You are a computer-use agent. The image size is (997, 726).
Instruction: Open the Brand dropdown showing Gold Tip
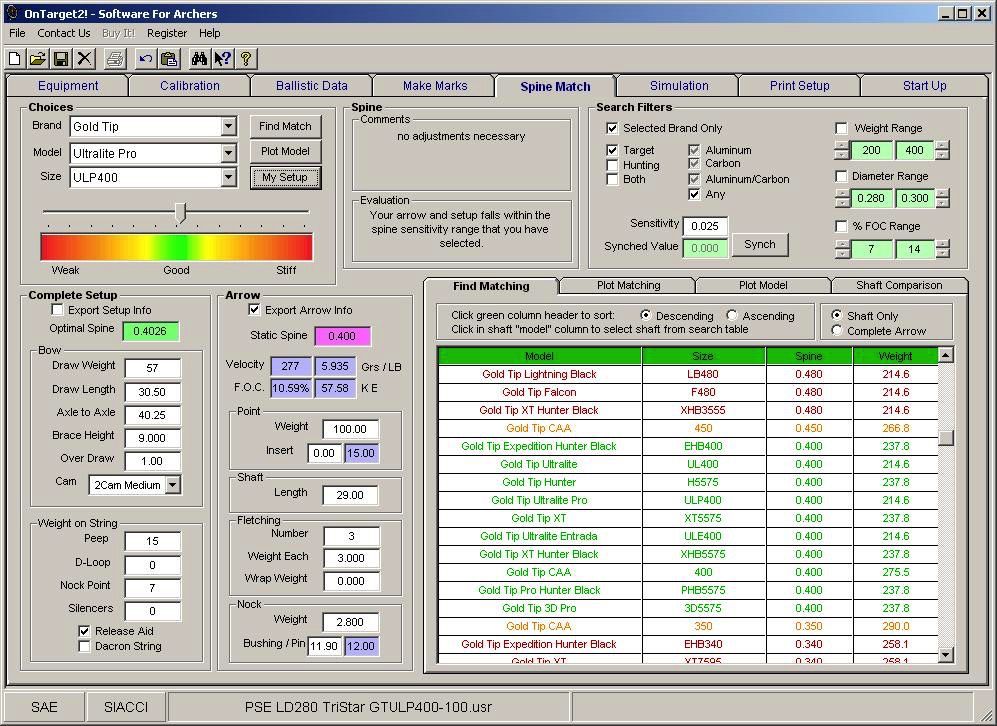[x=227, y=126]
